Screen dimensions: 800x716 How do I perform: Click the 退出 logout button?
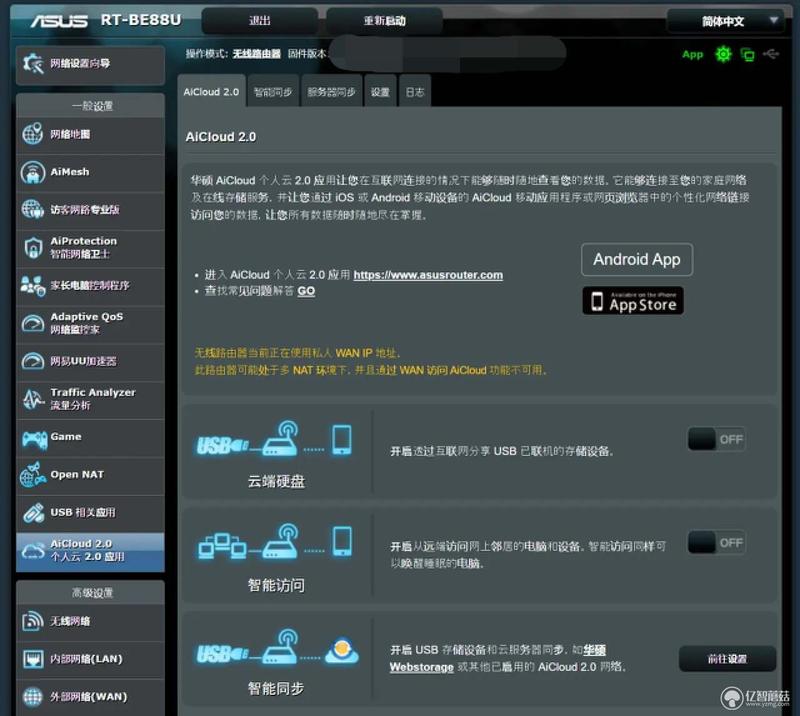coord(260,21)
